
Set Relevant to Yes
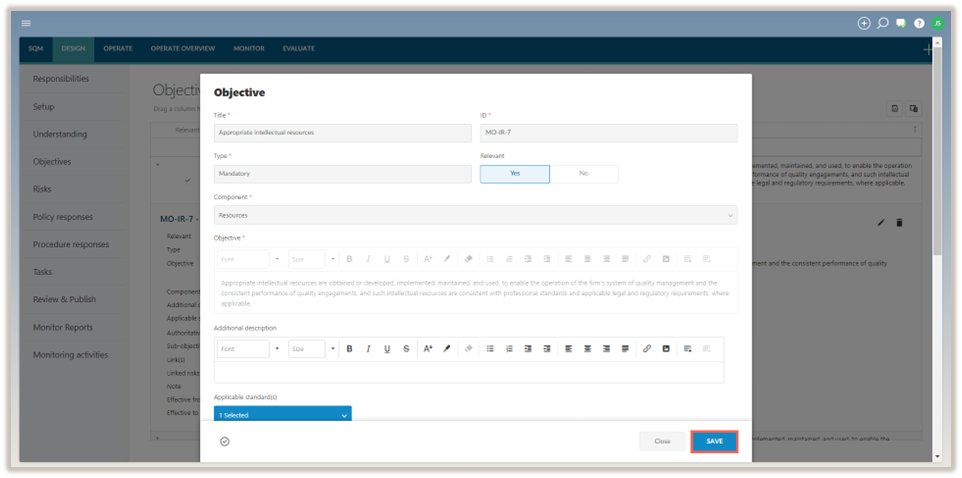point(515,174)
